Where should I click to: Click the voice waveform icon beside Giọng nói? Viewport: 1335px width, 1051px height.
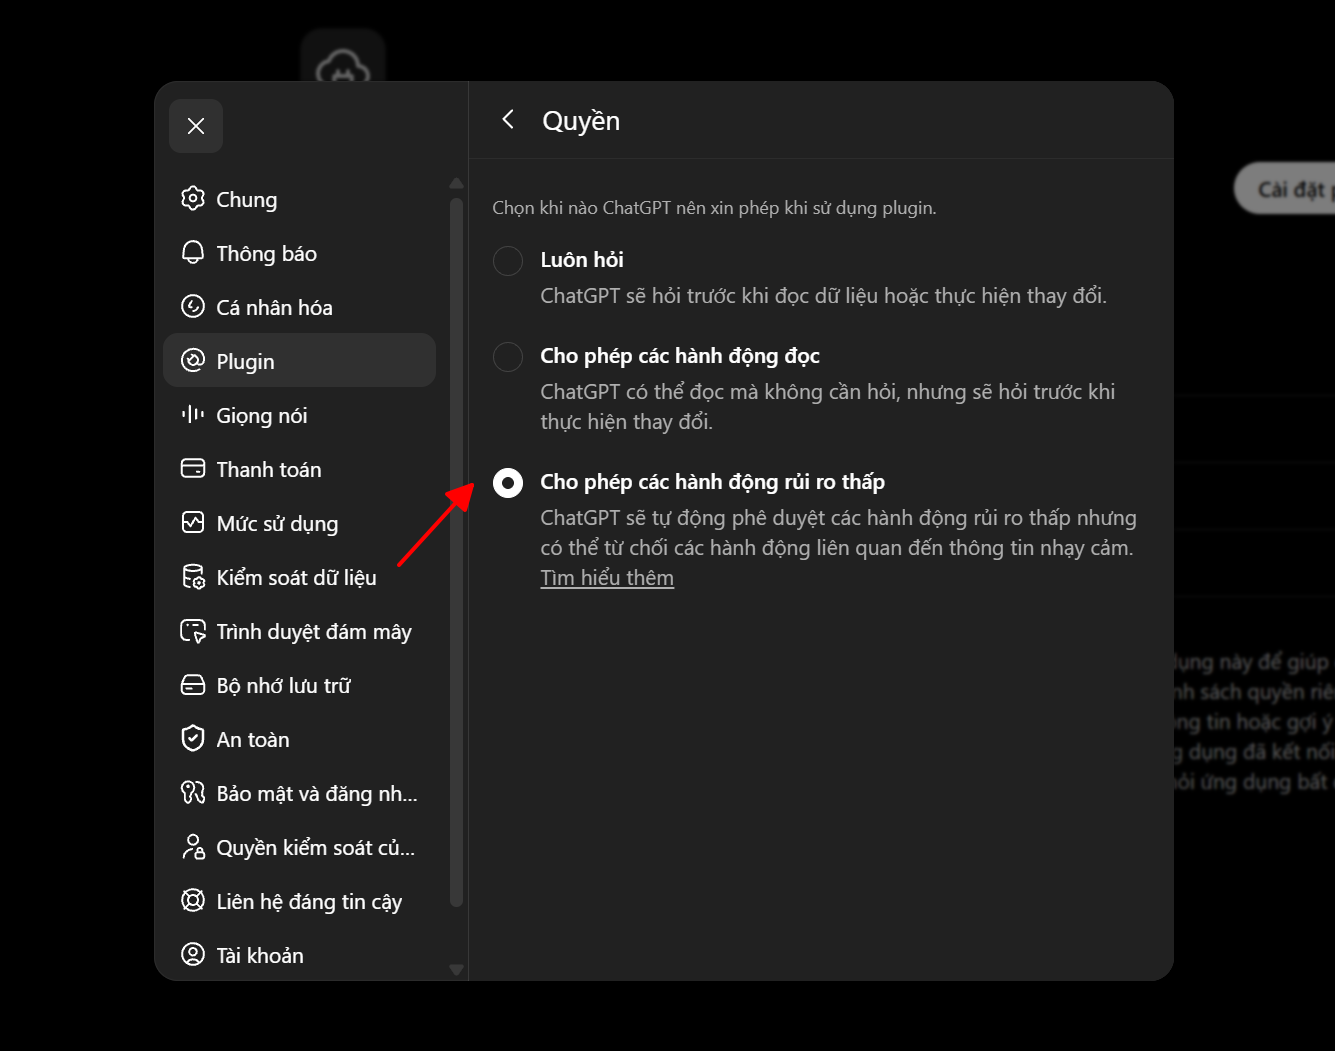coord(193,414)
